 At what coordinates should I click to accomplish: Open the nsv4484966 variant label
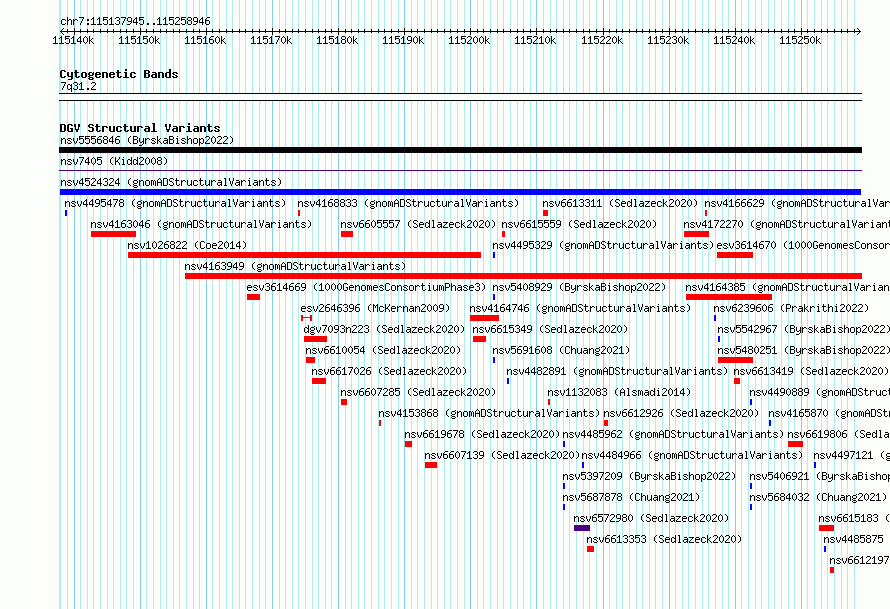(692, 455)
